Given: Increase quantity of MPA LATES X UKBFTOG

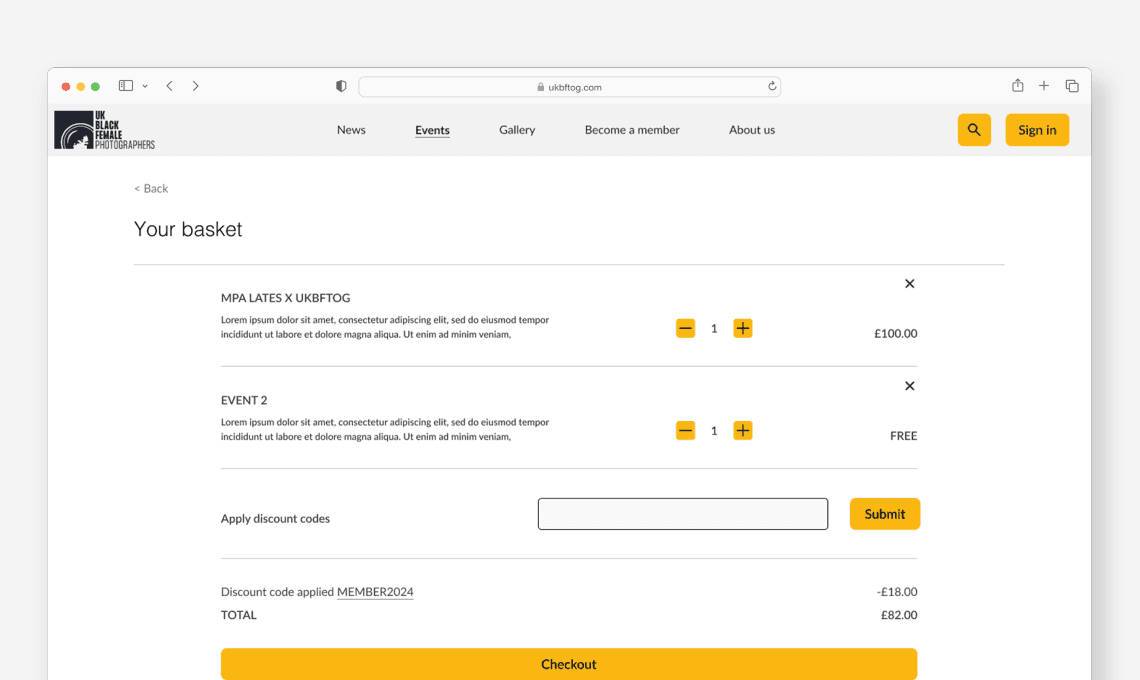Looking at the screenshot, I should click(x=742, y=328).
